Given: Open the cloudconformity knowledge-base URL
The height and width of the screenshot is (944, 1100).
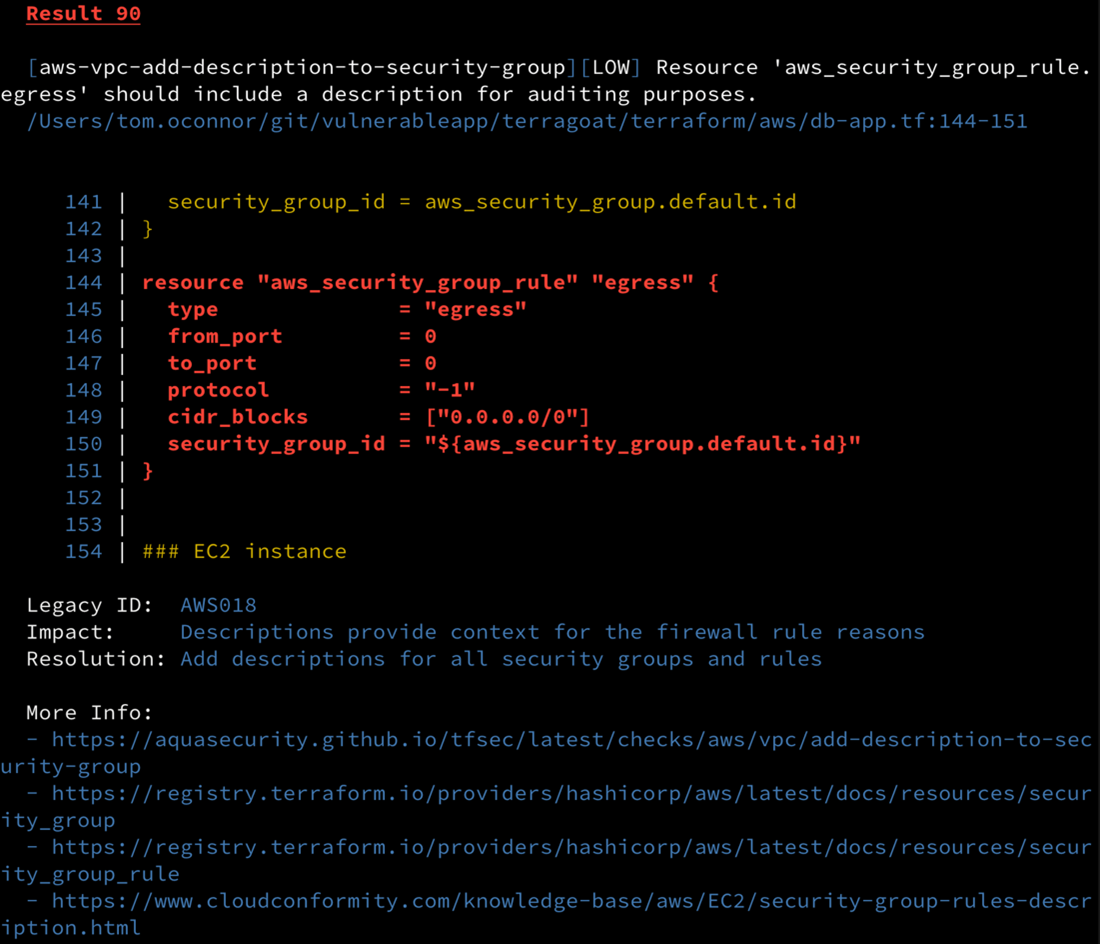Looking at the screenshot, I should [x=571, y=901].
